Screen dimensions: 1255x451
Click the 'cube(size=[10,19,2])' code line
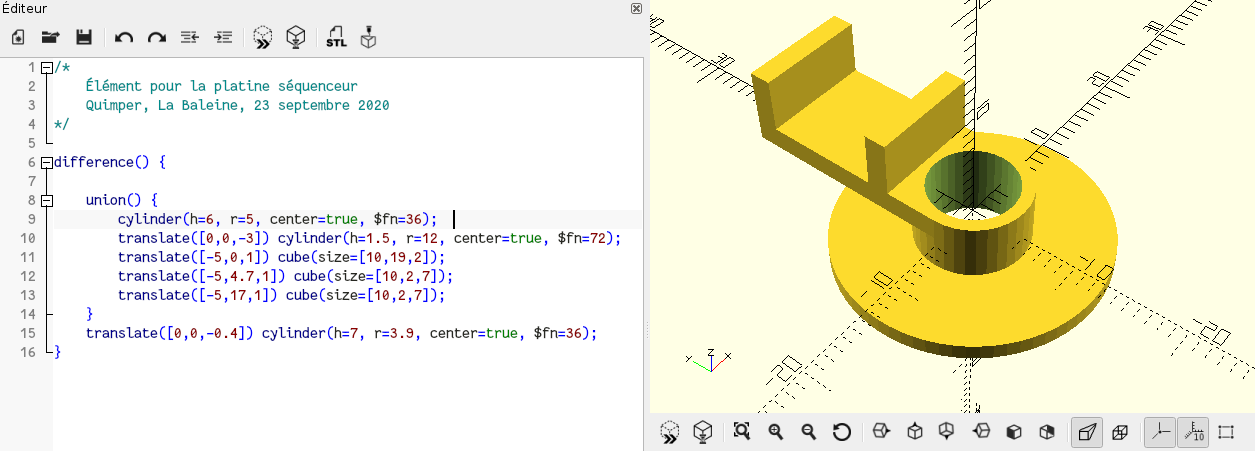[x=281, y=257]
